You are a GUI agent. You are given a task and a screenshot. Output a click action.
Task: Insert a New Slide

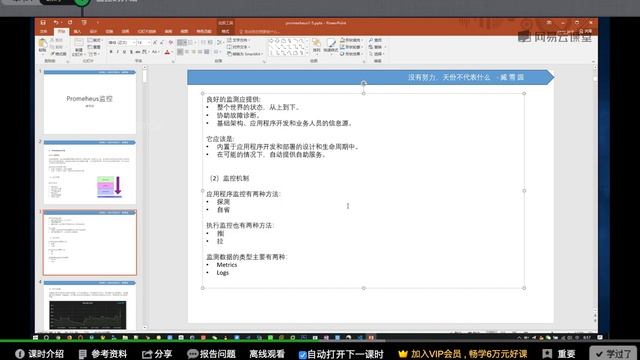[x=78, y=47]
